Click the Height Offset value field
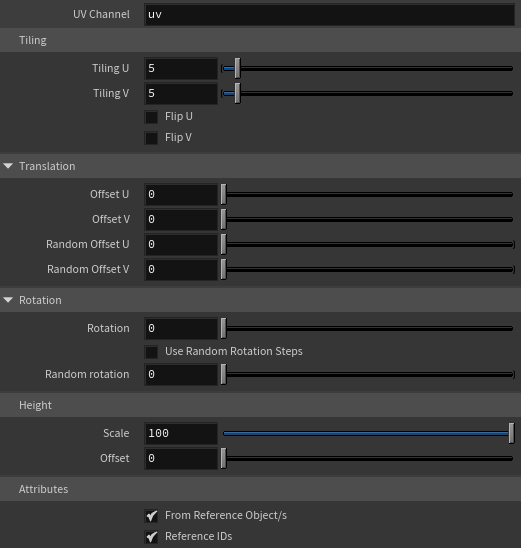 181,458
